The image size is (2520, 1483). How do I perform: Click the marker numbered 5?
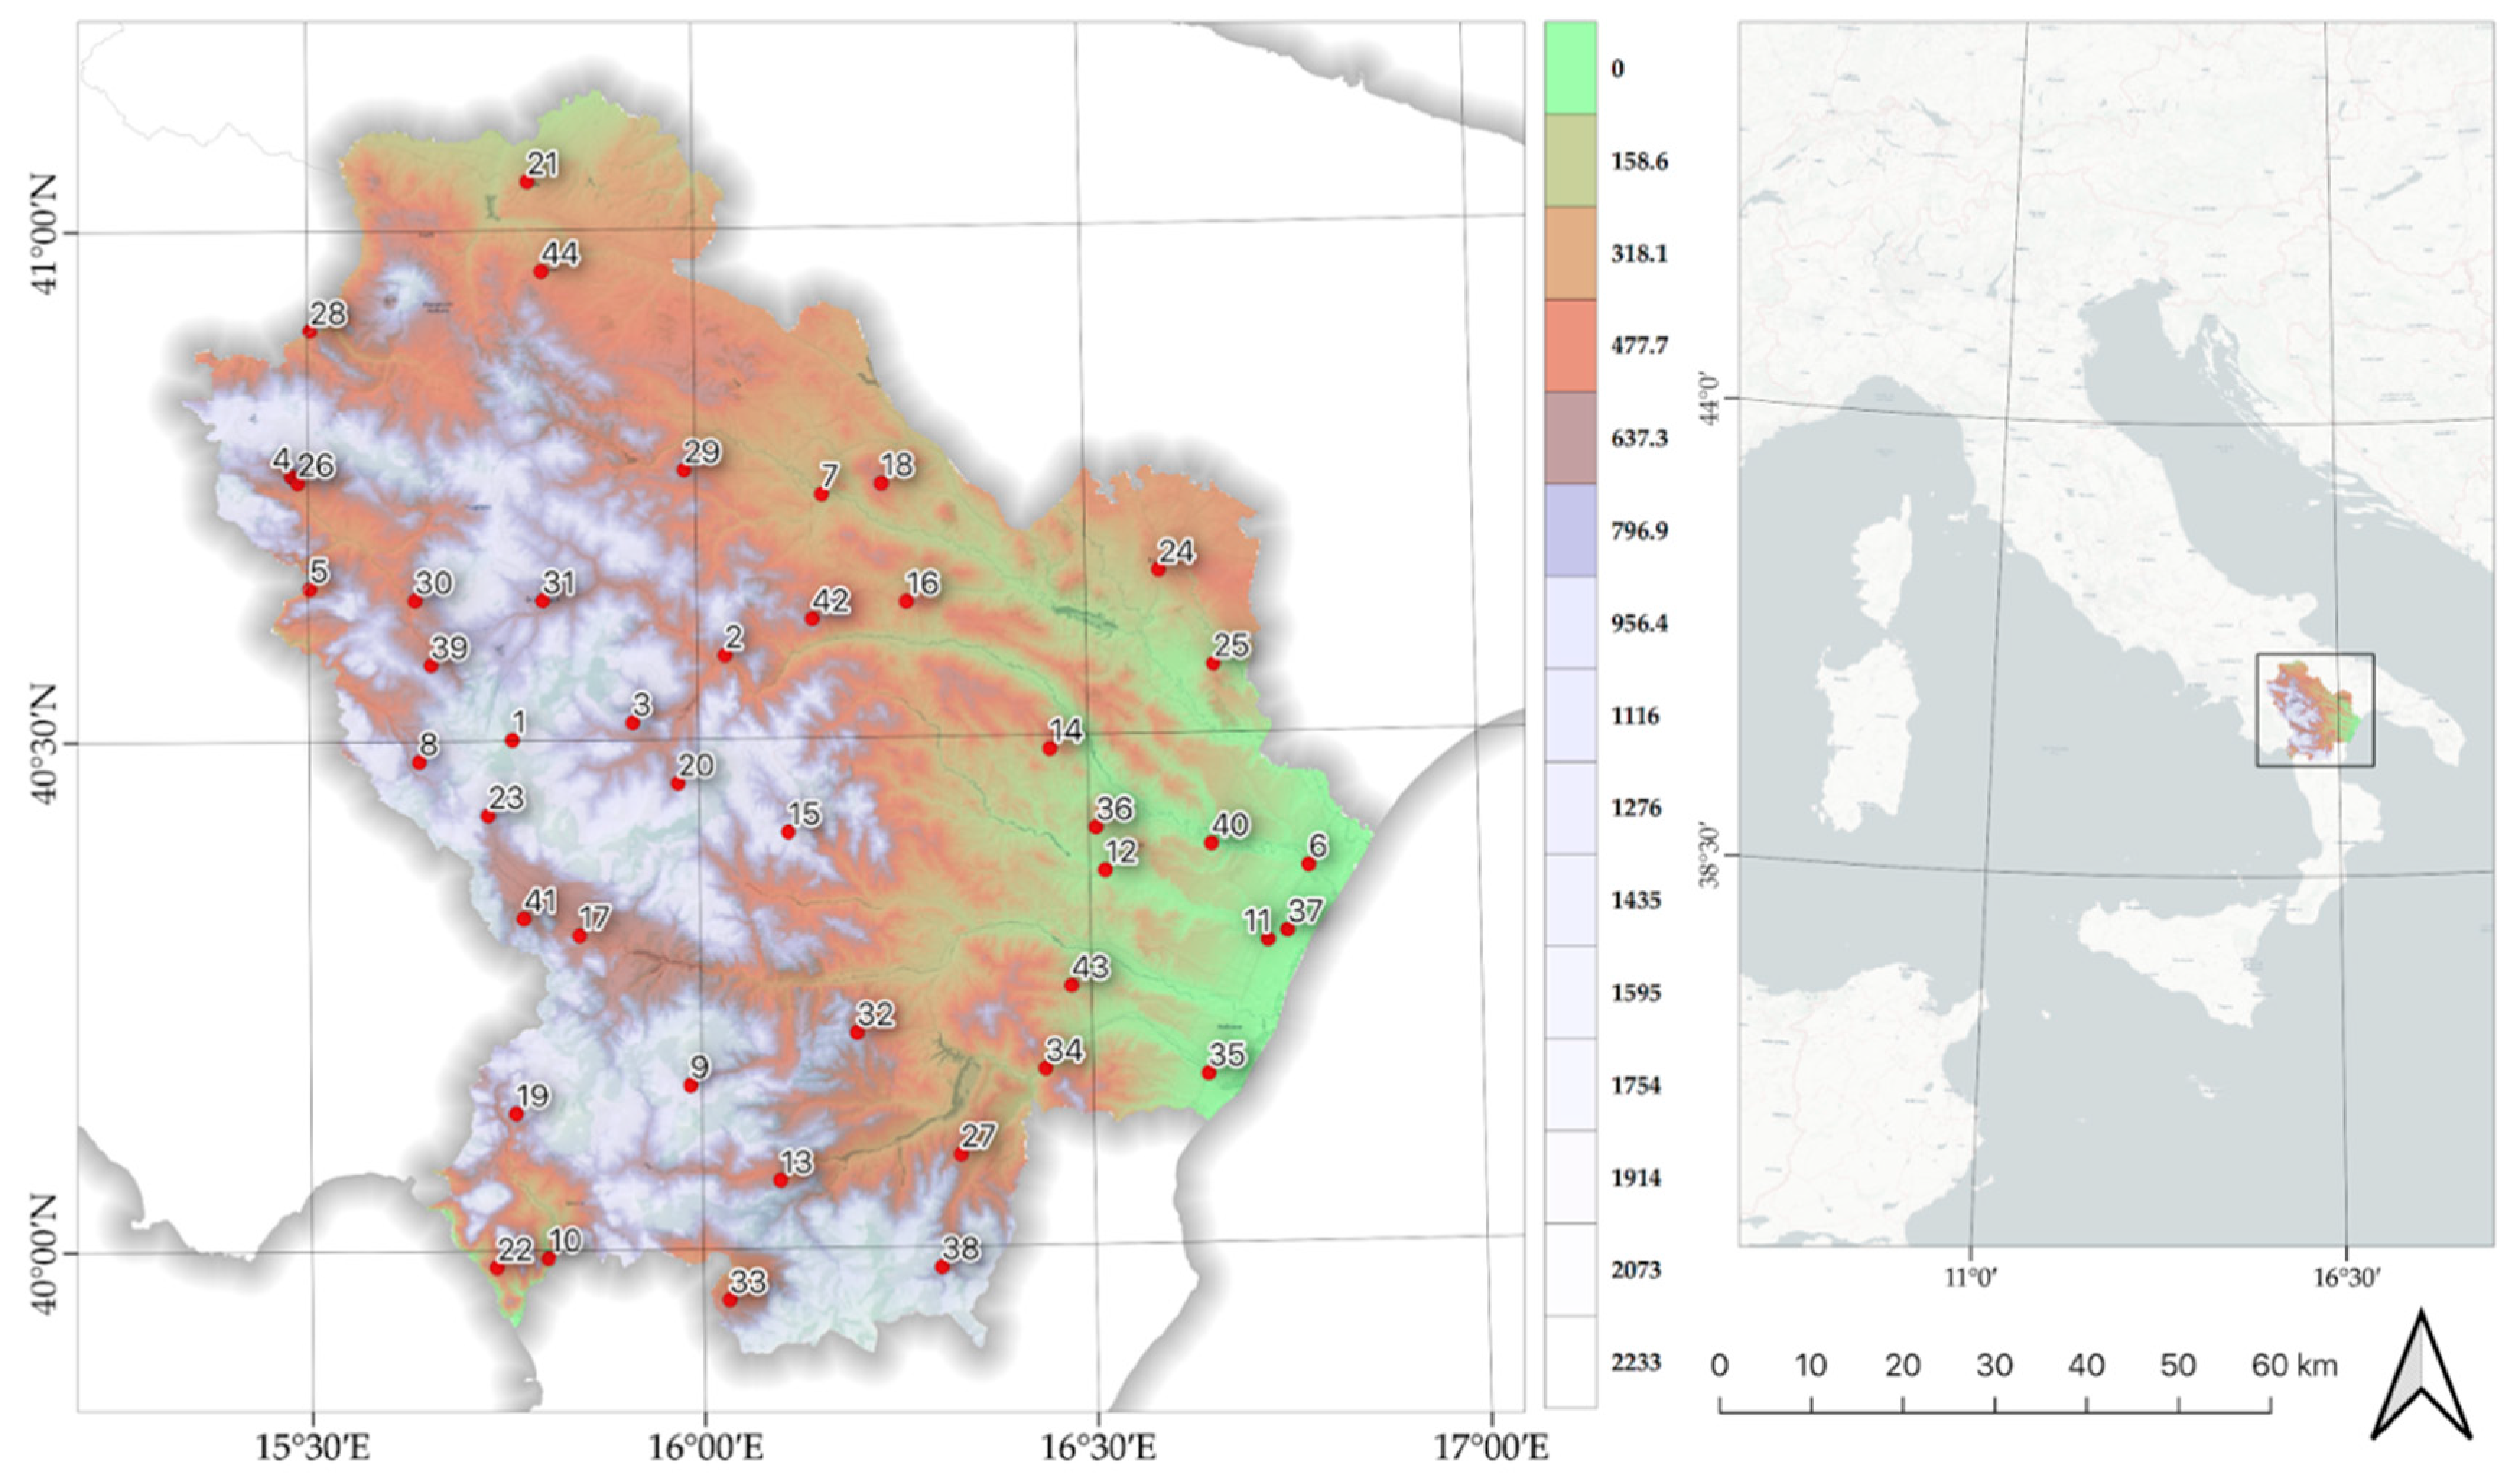pos(310,590)
